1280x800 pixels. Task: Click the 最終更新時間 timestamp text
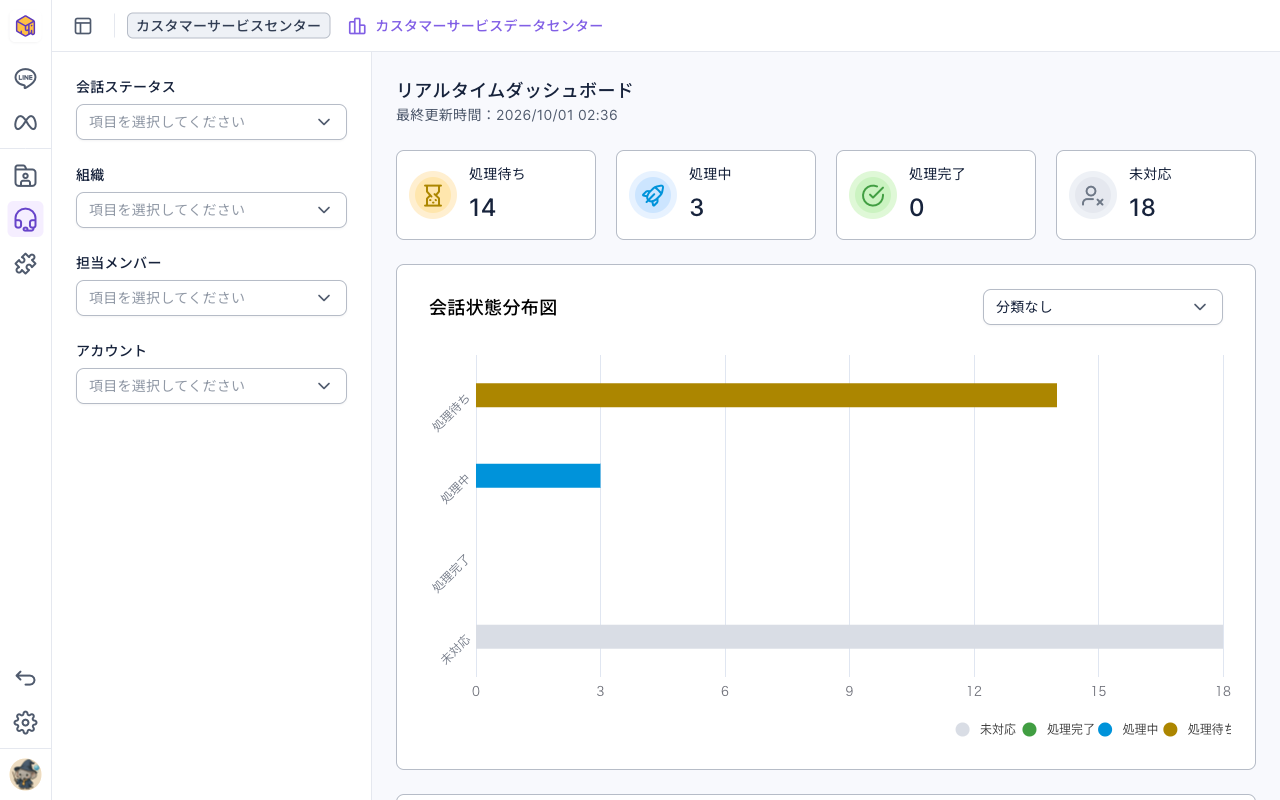(x=507, y=115)
